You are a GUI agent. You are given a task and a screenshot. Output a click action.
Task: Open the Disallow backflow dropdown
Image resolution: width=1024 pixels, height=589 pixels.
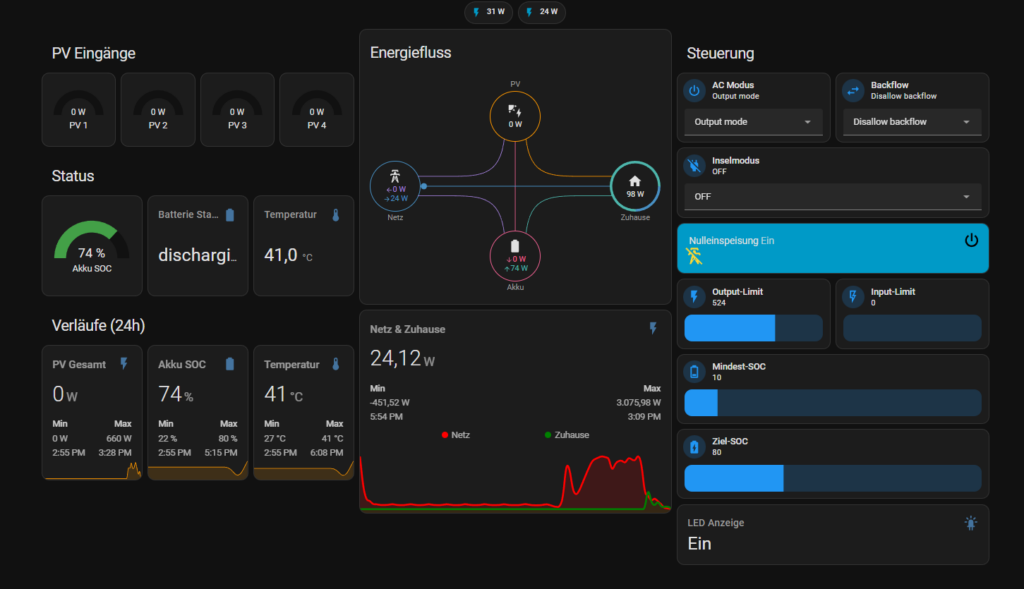click(911, 122)
